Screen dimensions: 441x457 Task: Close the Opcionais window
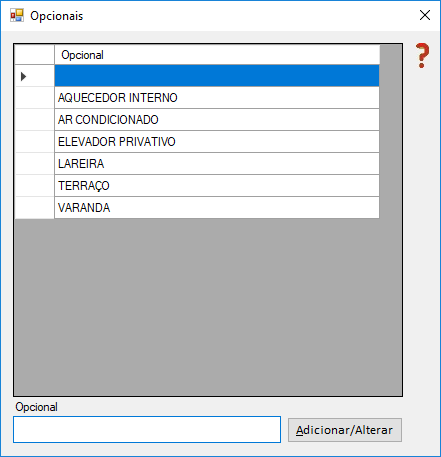click(425, 15)
